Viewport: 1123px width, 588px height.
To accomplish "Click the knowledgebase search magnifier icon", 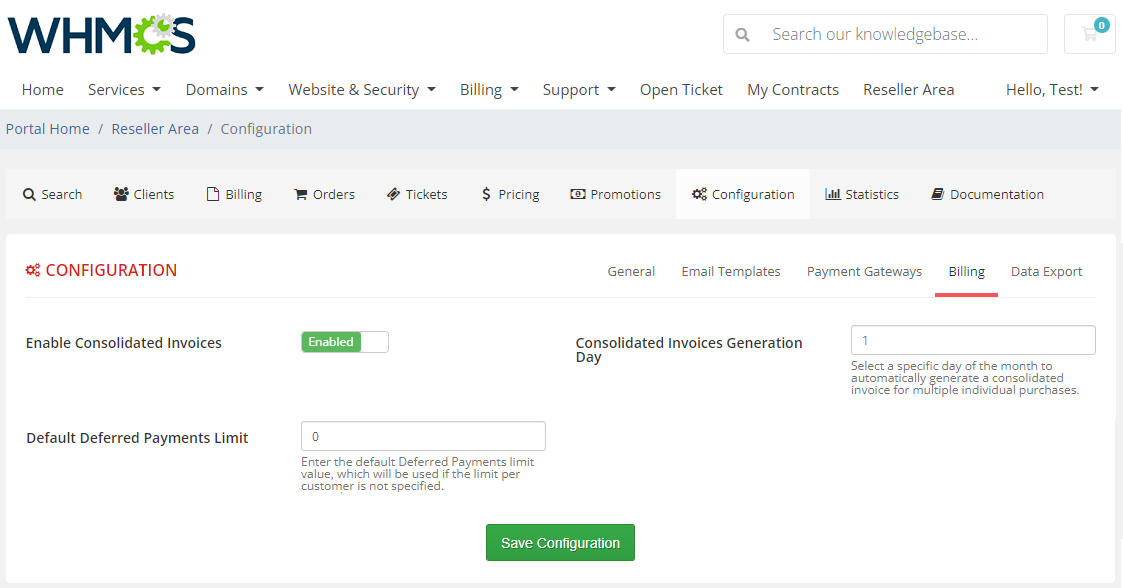I will tap(743, 34).
